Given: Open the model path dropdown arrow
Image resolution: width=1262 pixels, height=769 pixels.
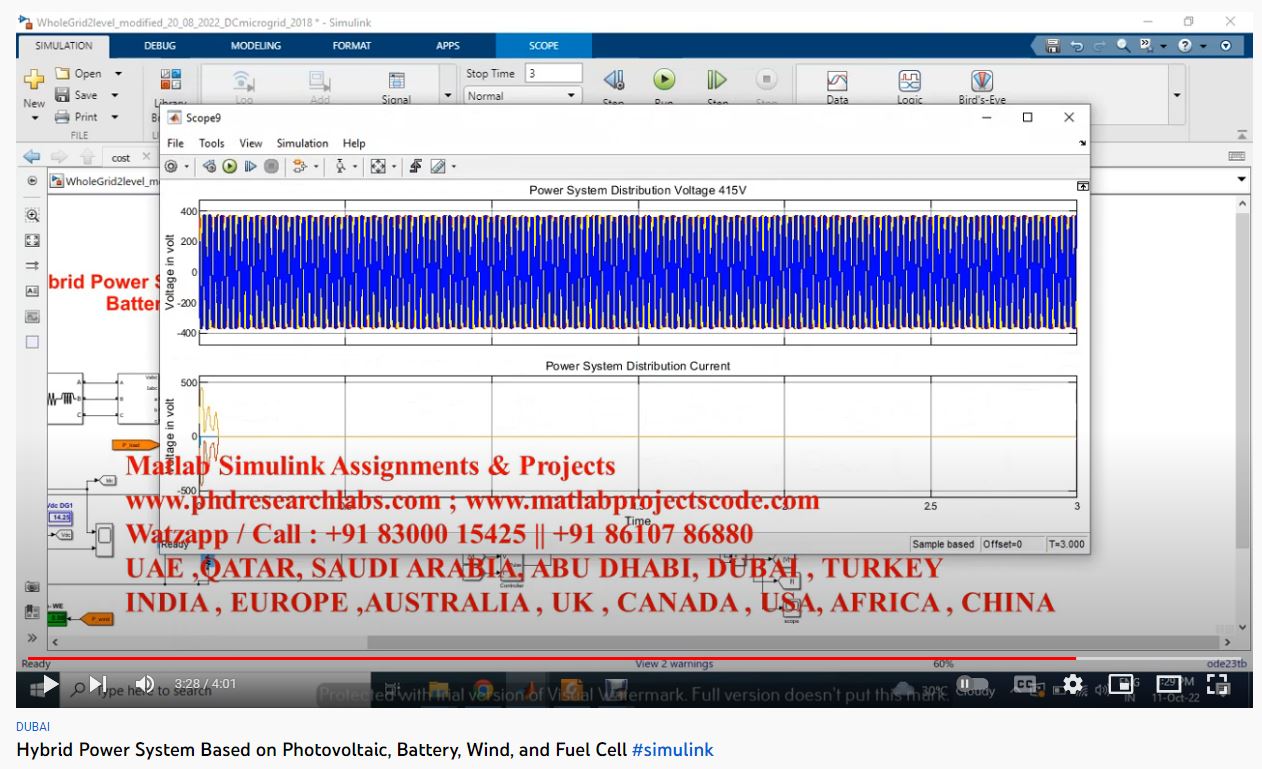Looking at the screenshot, I should coord(1243,179).
